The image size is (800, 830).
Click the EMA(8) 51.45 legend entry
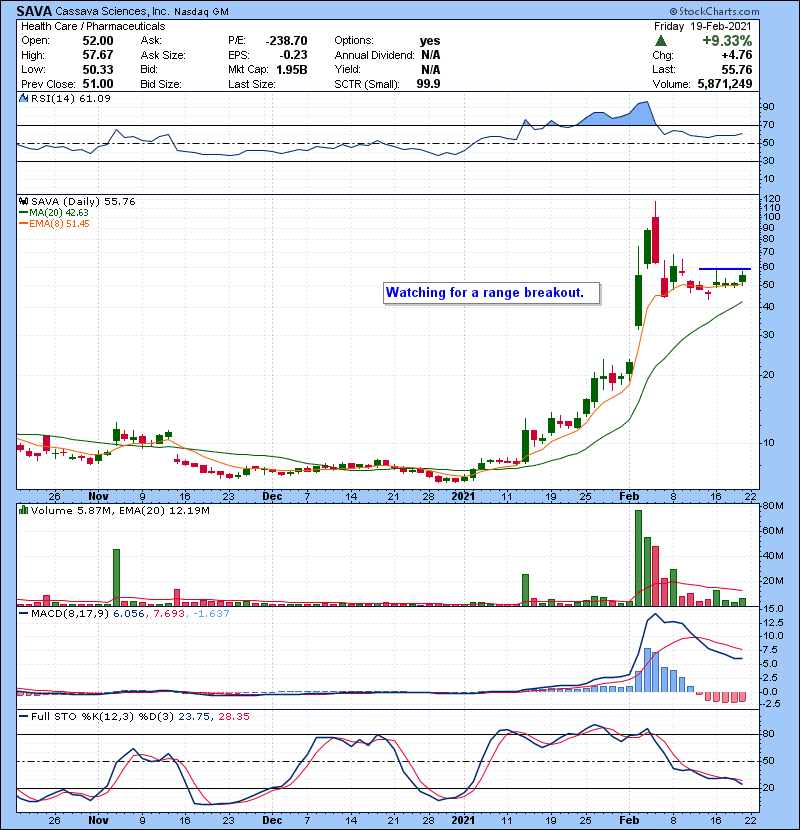click(55, 224)
